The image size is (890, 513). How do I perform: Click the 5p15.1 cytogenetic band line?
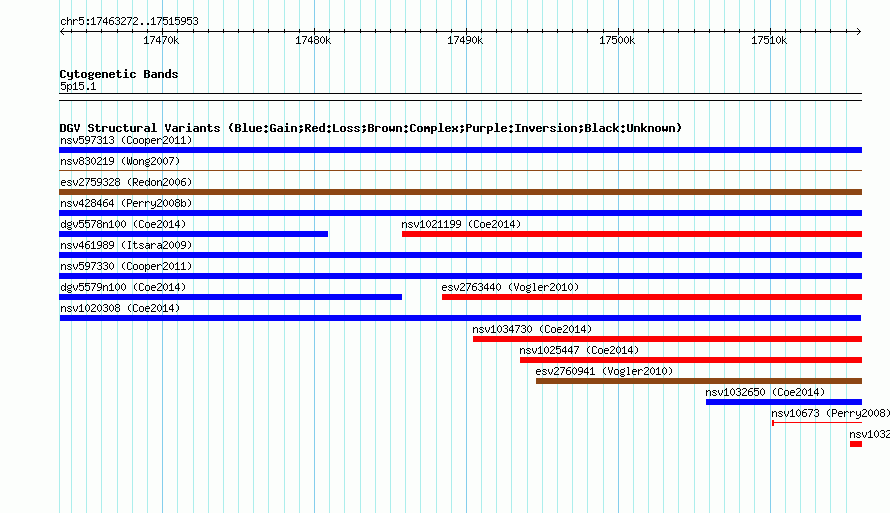tap(460, 97)
